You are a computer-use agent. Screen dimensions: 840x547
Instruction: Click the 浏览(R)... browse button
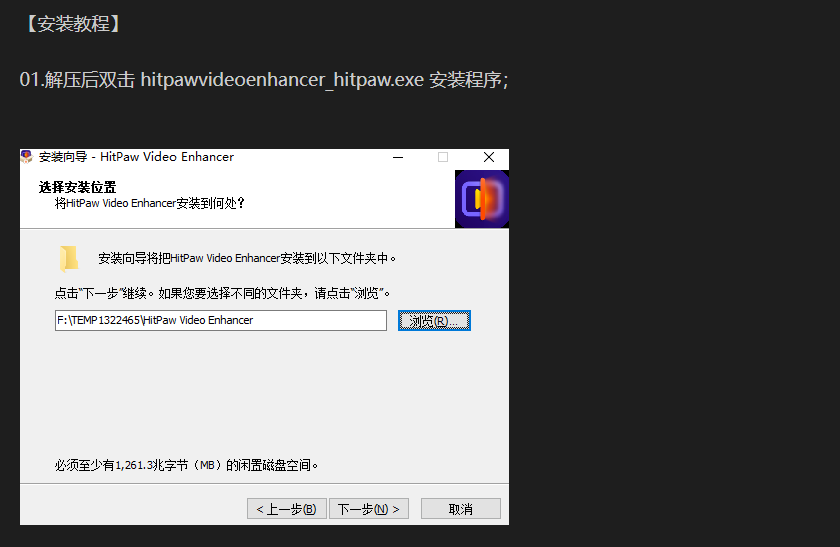[x=434, y=320]
